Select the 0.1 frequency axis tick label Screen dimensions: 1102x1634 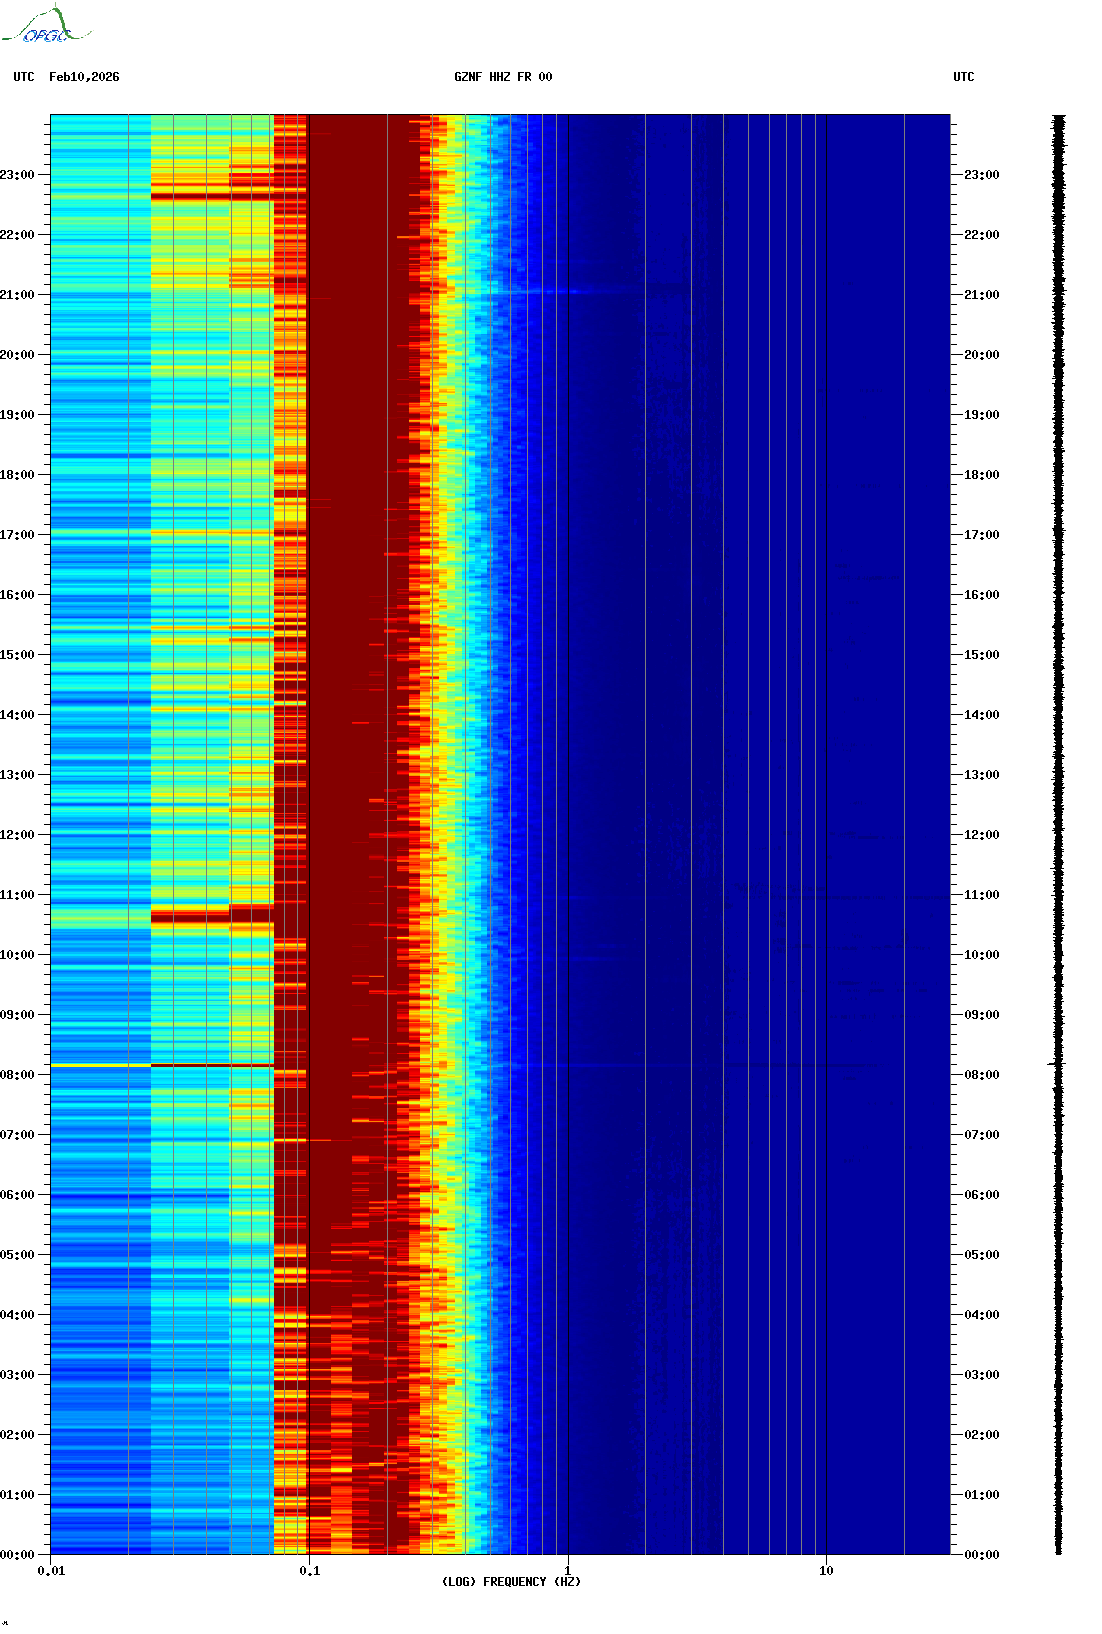point(310,1571)
